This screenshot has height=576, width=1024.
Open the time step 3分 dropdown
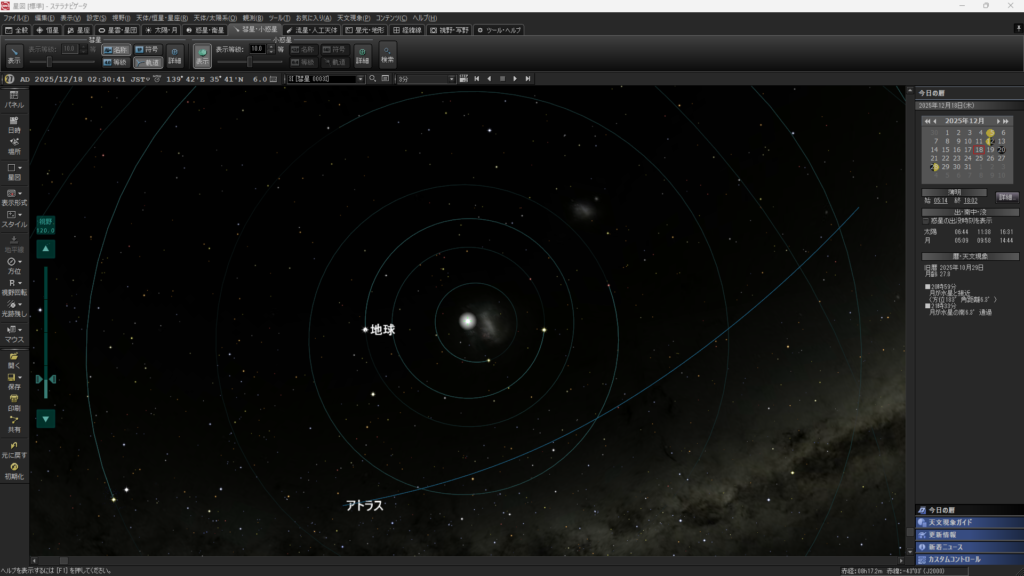(x=452, y=78)
